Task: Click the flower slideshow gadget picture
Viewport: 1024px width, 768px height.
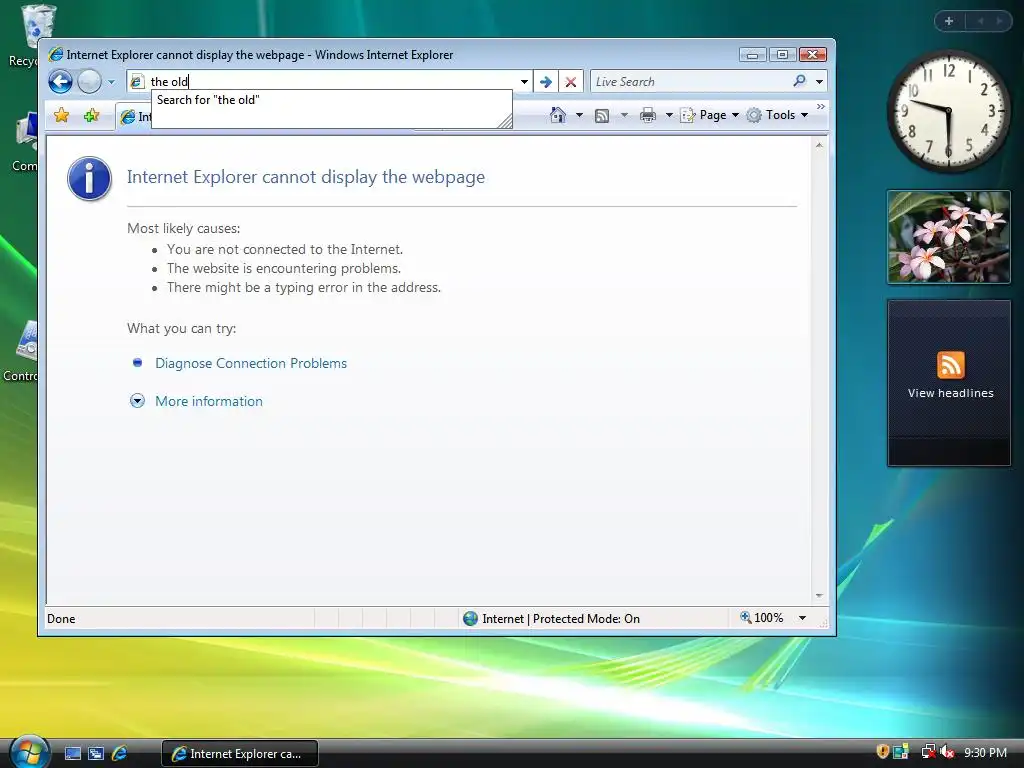Action: tap(949, 237)
